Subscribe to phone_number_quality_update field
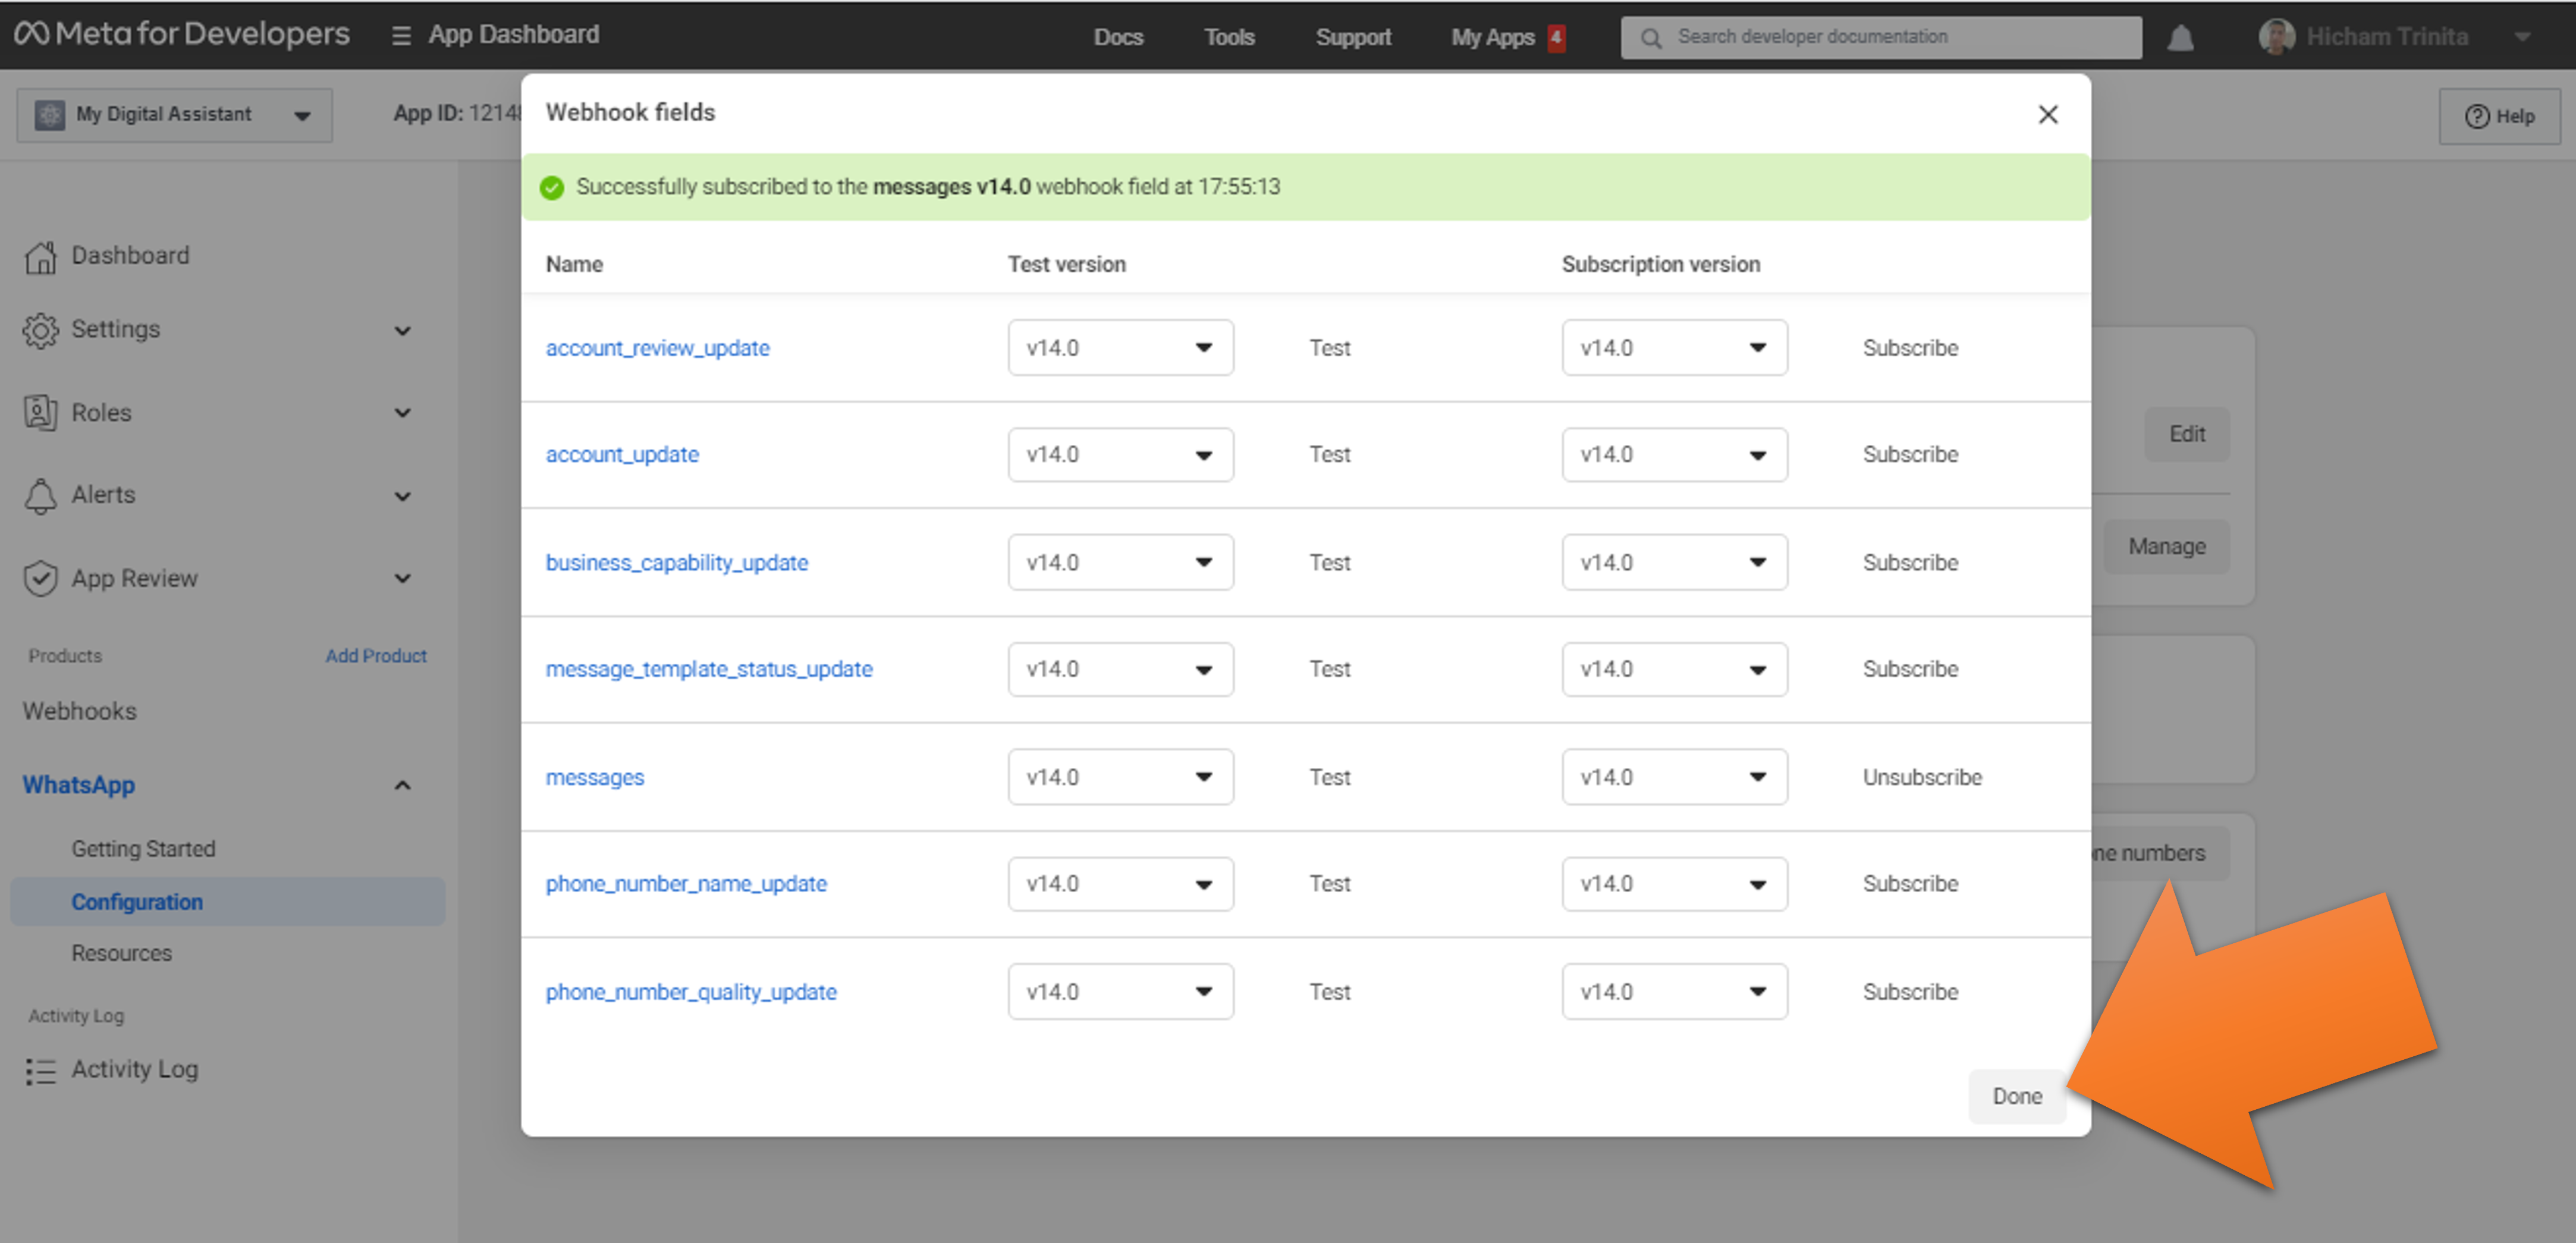The width and height of the screenshot is (2576, 1243). tap(1909, 991)
